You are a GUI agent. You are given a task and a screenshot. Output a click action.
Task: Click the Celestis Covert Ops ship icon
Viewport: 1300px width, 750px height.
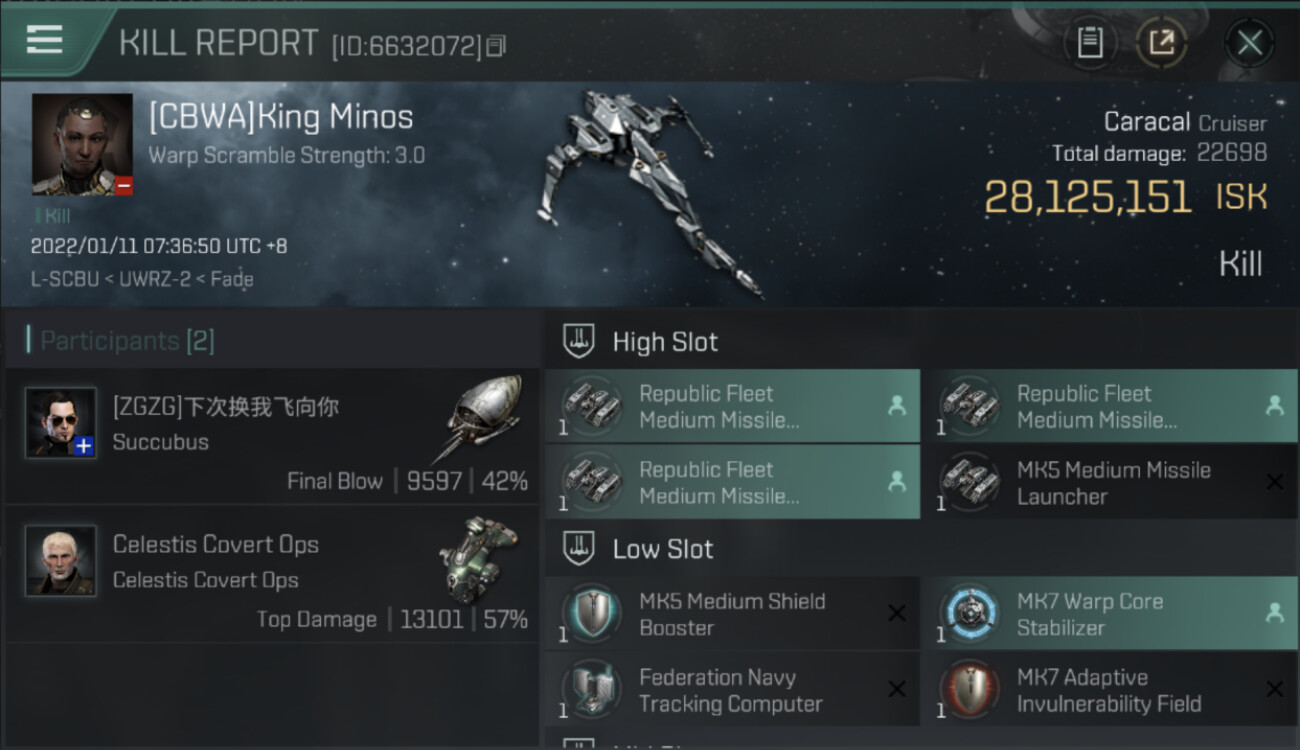click(x=478, y=558)
